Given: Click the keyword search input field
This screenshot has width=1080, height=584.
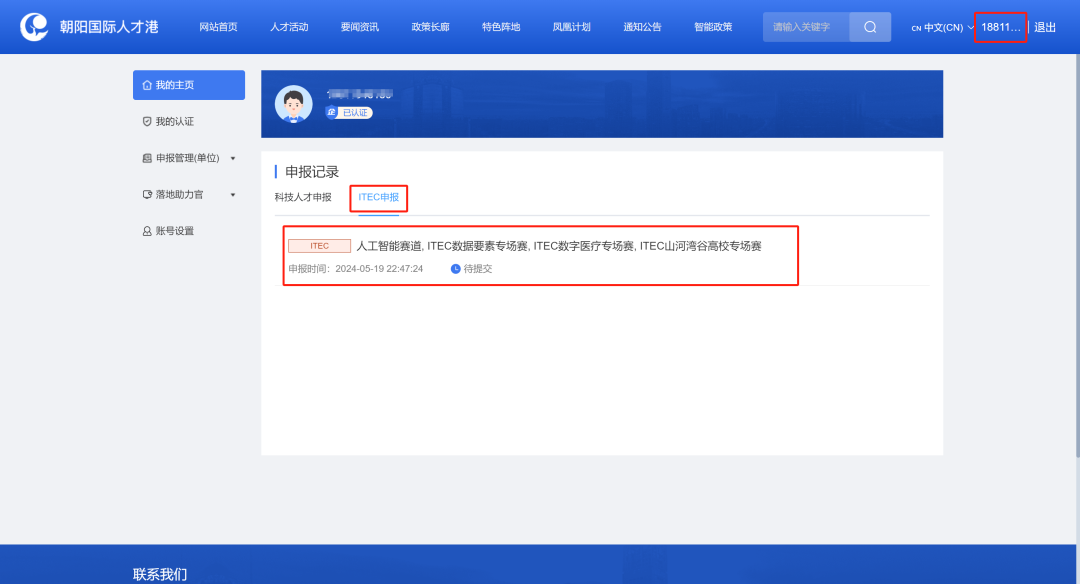Looking at the screenshot, I should [x=806, y=27].
